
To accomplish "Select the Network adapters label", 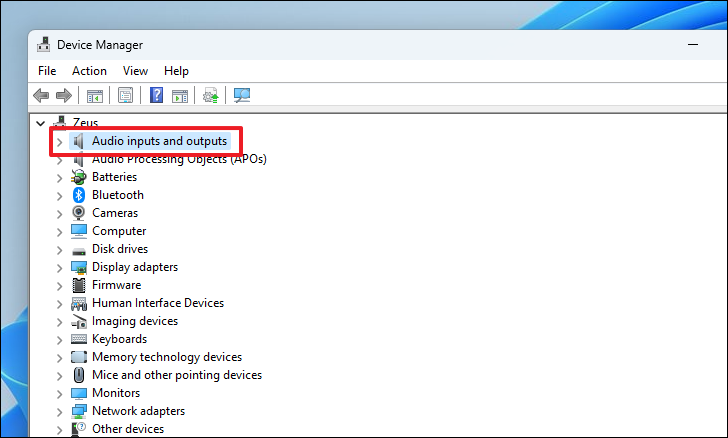I will tap(138, 411).
